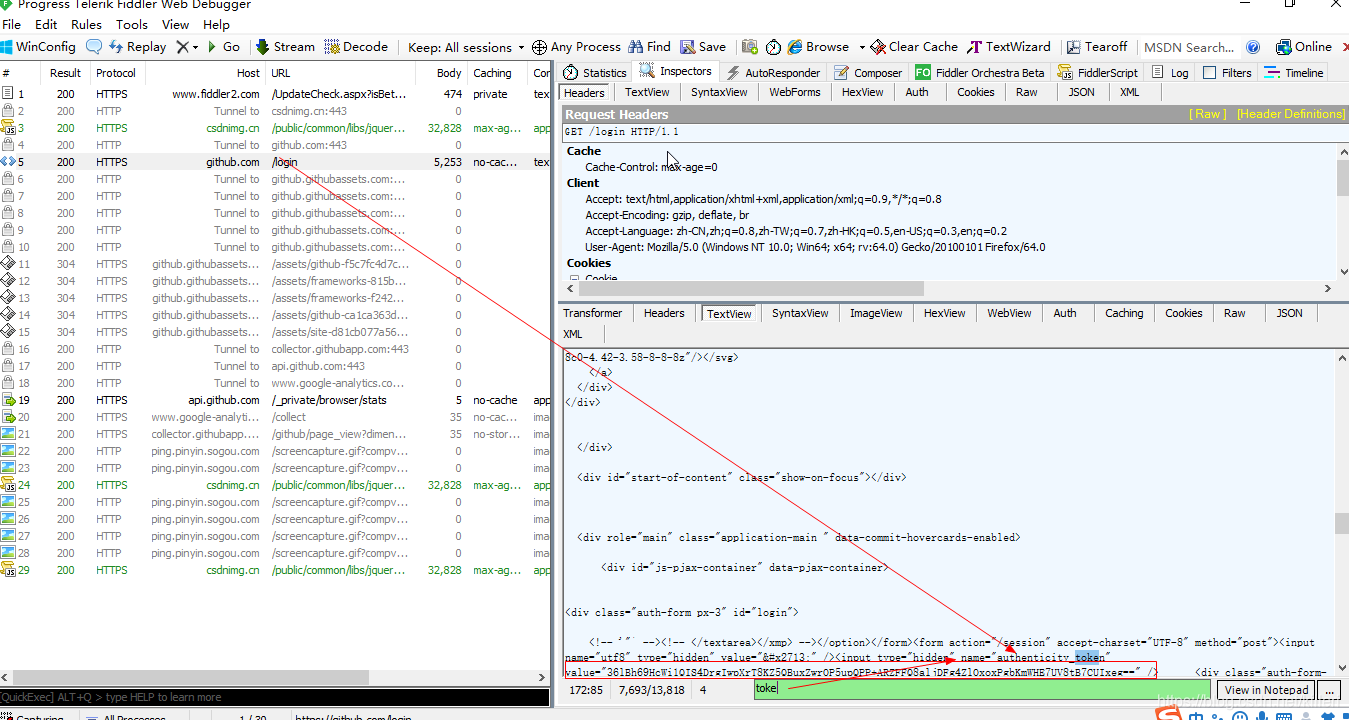Click response pane vertical scrollbar thumb
The image size is (1349, 720).
tap(1342, 524)
